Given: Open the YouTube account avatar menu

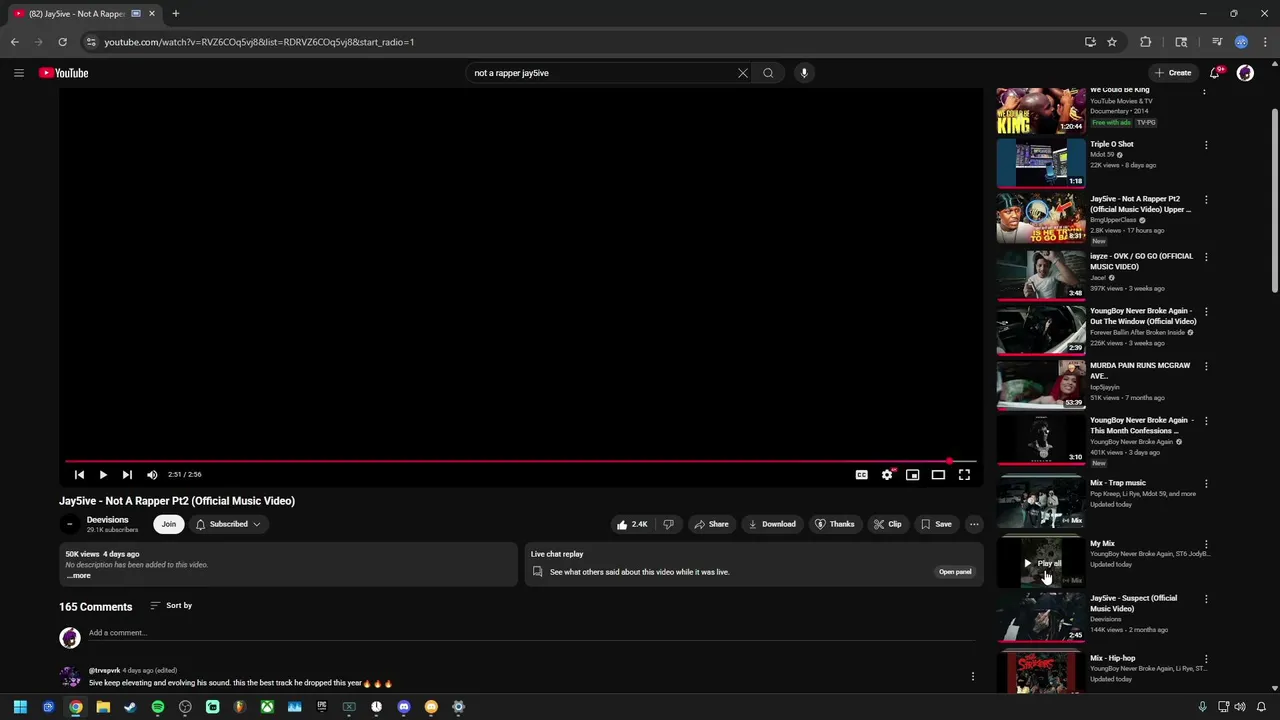Looking at the screenshot, I should click(1245, 73).
